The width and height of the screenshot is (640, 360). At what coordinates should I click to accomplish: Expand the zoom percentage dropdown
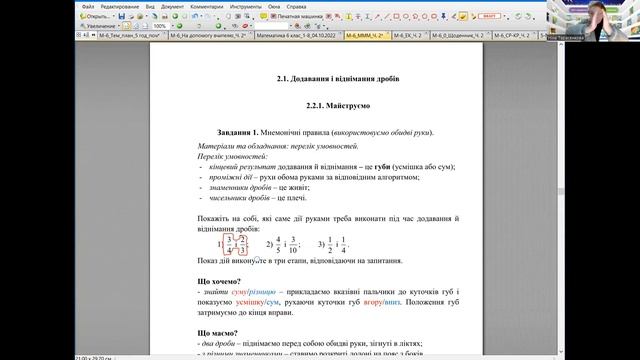173,26
